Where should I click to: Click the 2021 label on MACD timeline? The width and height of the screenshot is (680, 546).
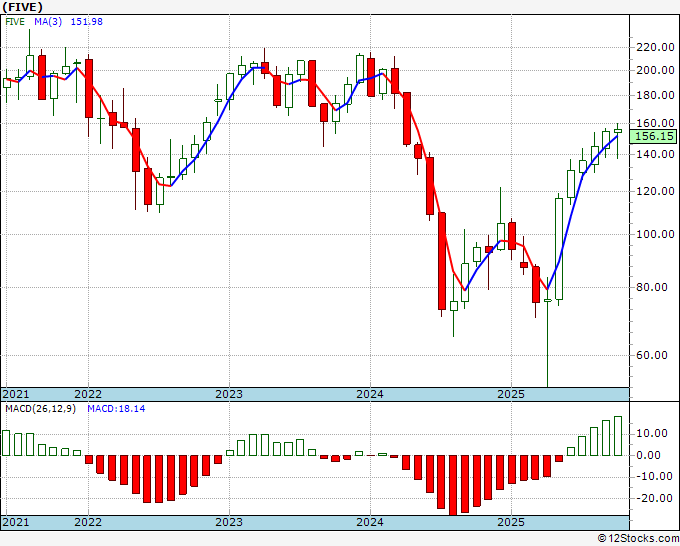[x=16, y=522]
